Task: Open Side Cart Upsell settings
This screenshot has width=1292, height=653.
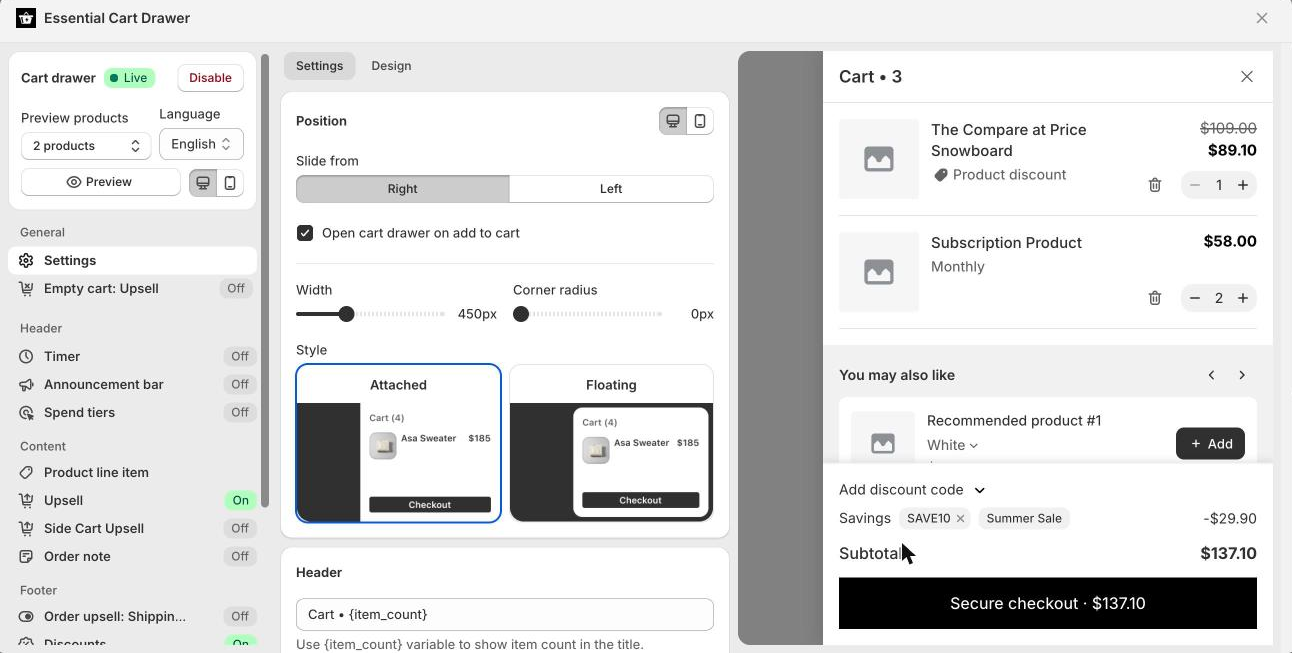Action: (132, 528)
